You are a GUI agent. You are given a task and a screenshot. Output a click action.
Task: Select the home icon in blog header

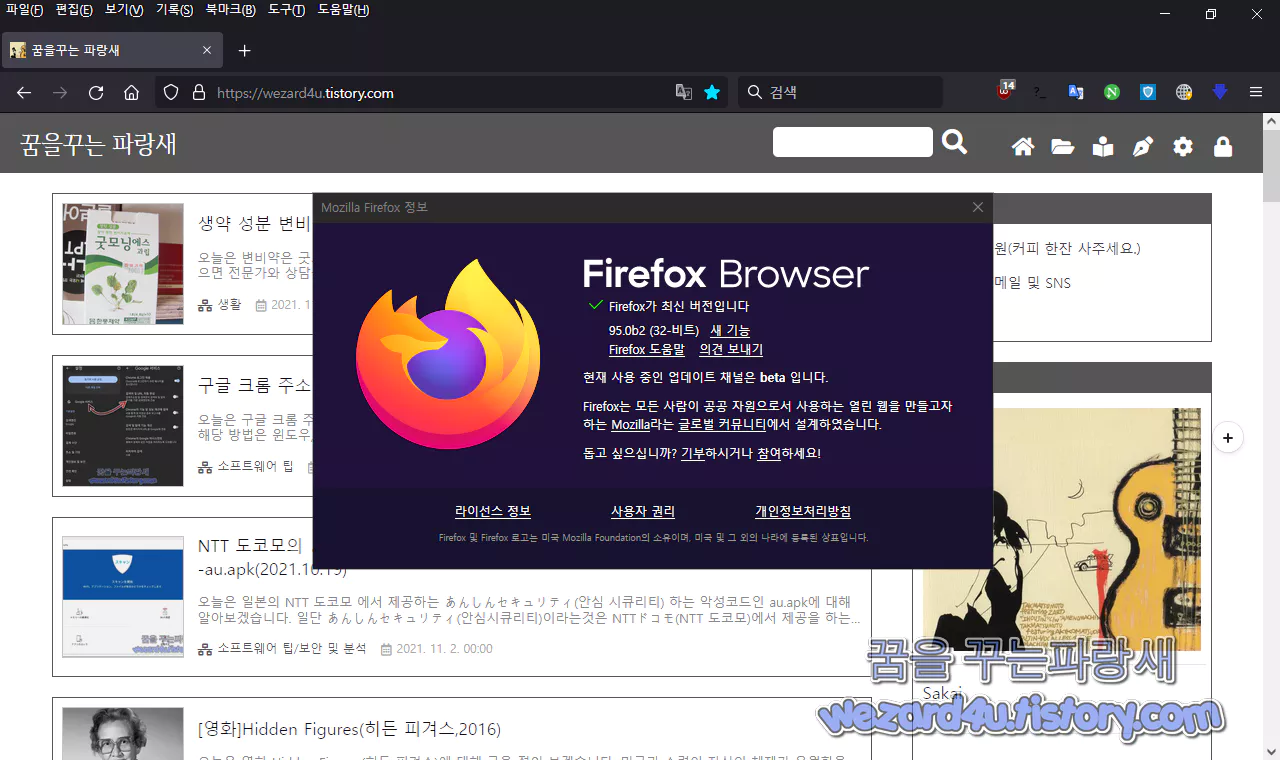coord(1023,146)
